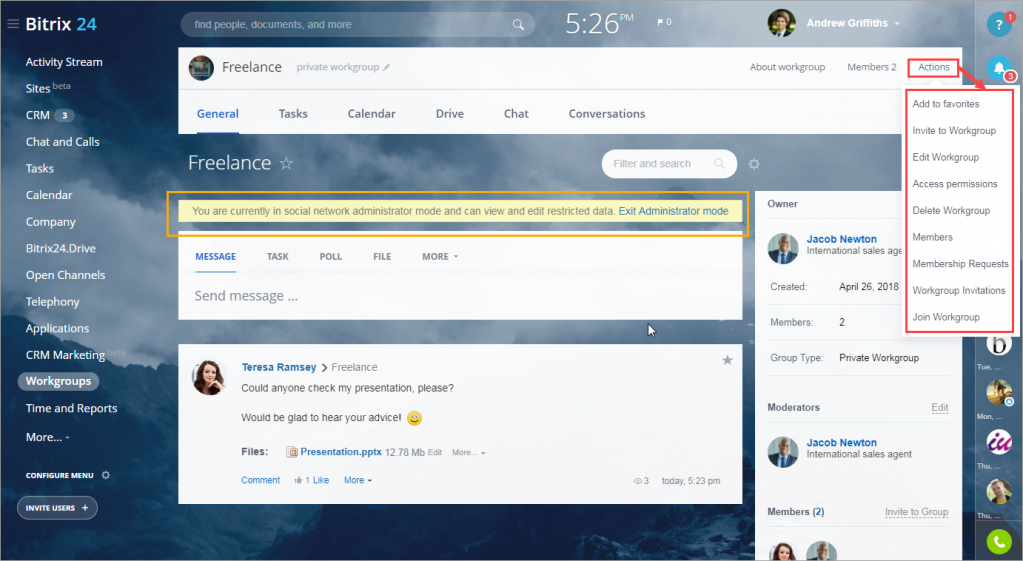The width and height of the screenshot is (1023, 561).
Task: Click the smiley emoji in the post
Action: [x=414, y=418]
